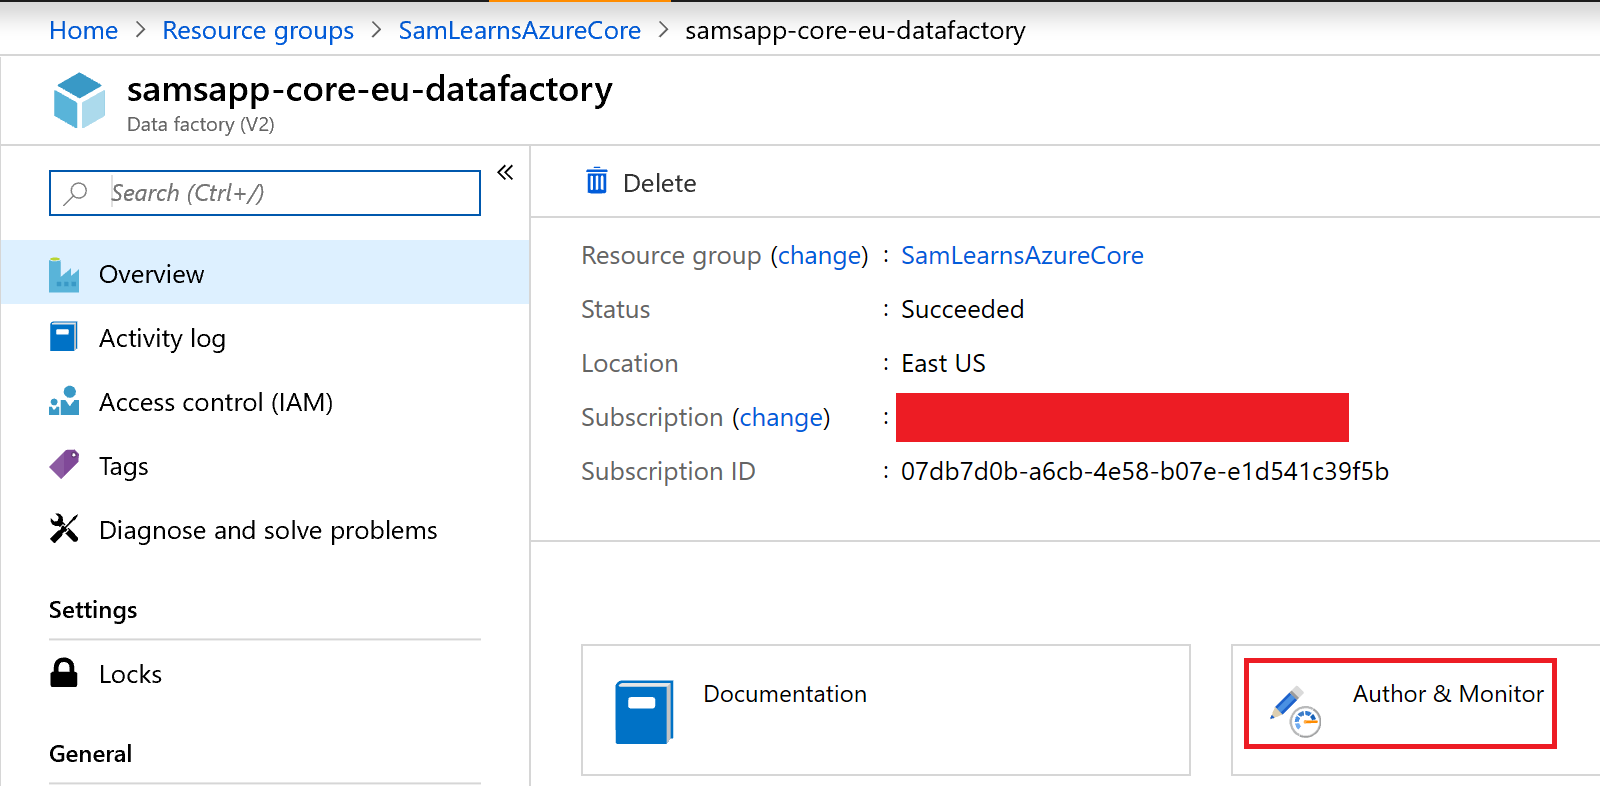Click the Access control (IAM) people icon
Screen dimensions: 1600x803
tap(64, 402)
